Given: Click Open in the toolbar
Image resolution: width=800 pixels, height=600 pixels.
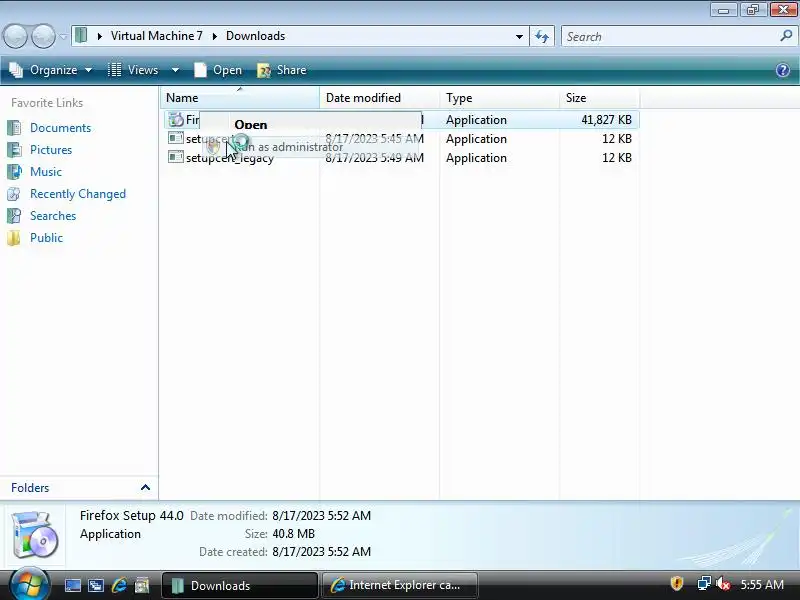Looking at the screenshot, I should tap(218, 70).
